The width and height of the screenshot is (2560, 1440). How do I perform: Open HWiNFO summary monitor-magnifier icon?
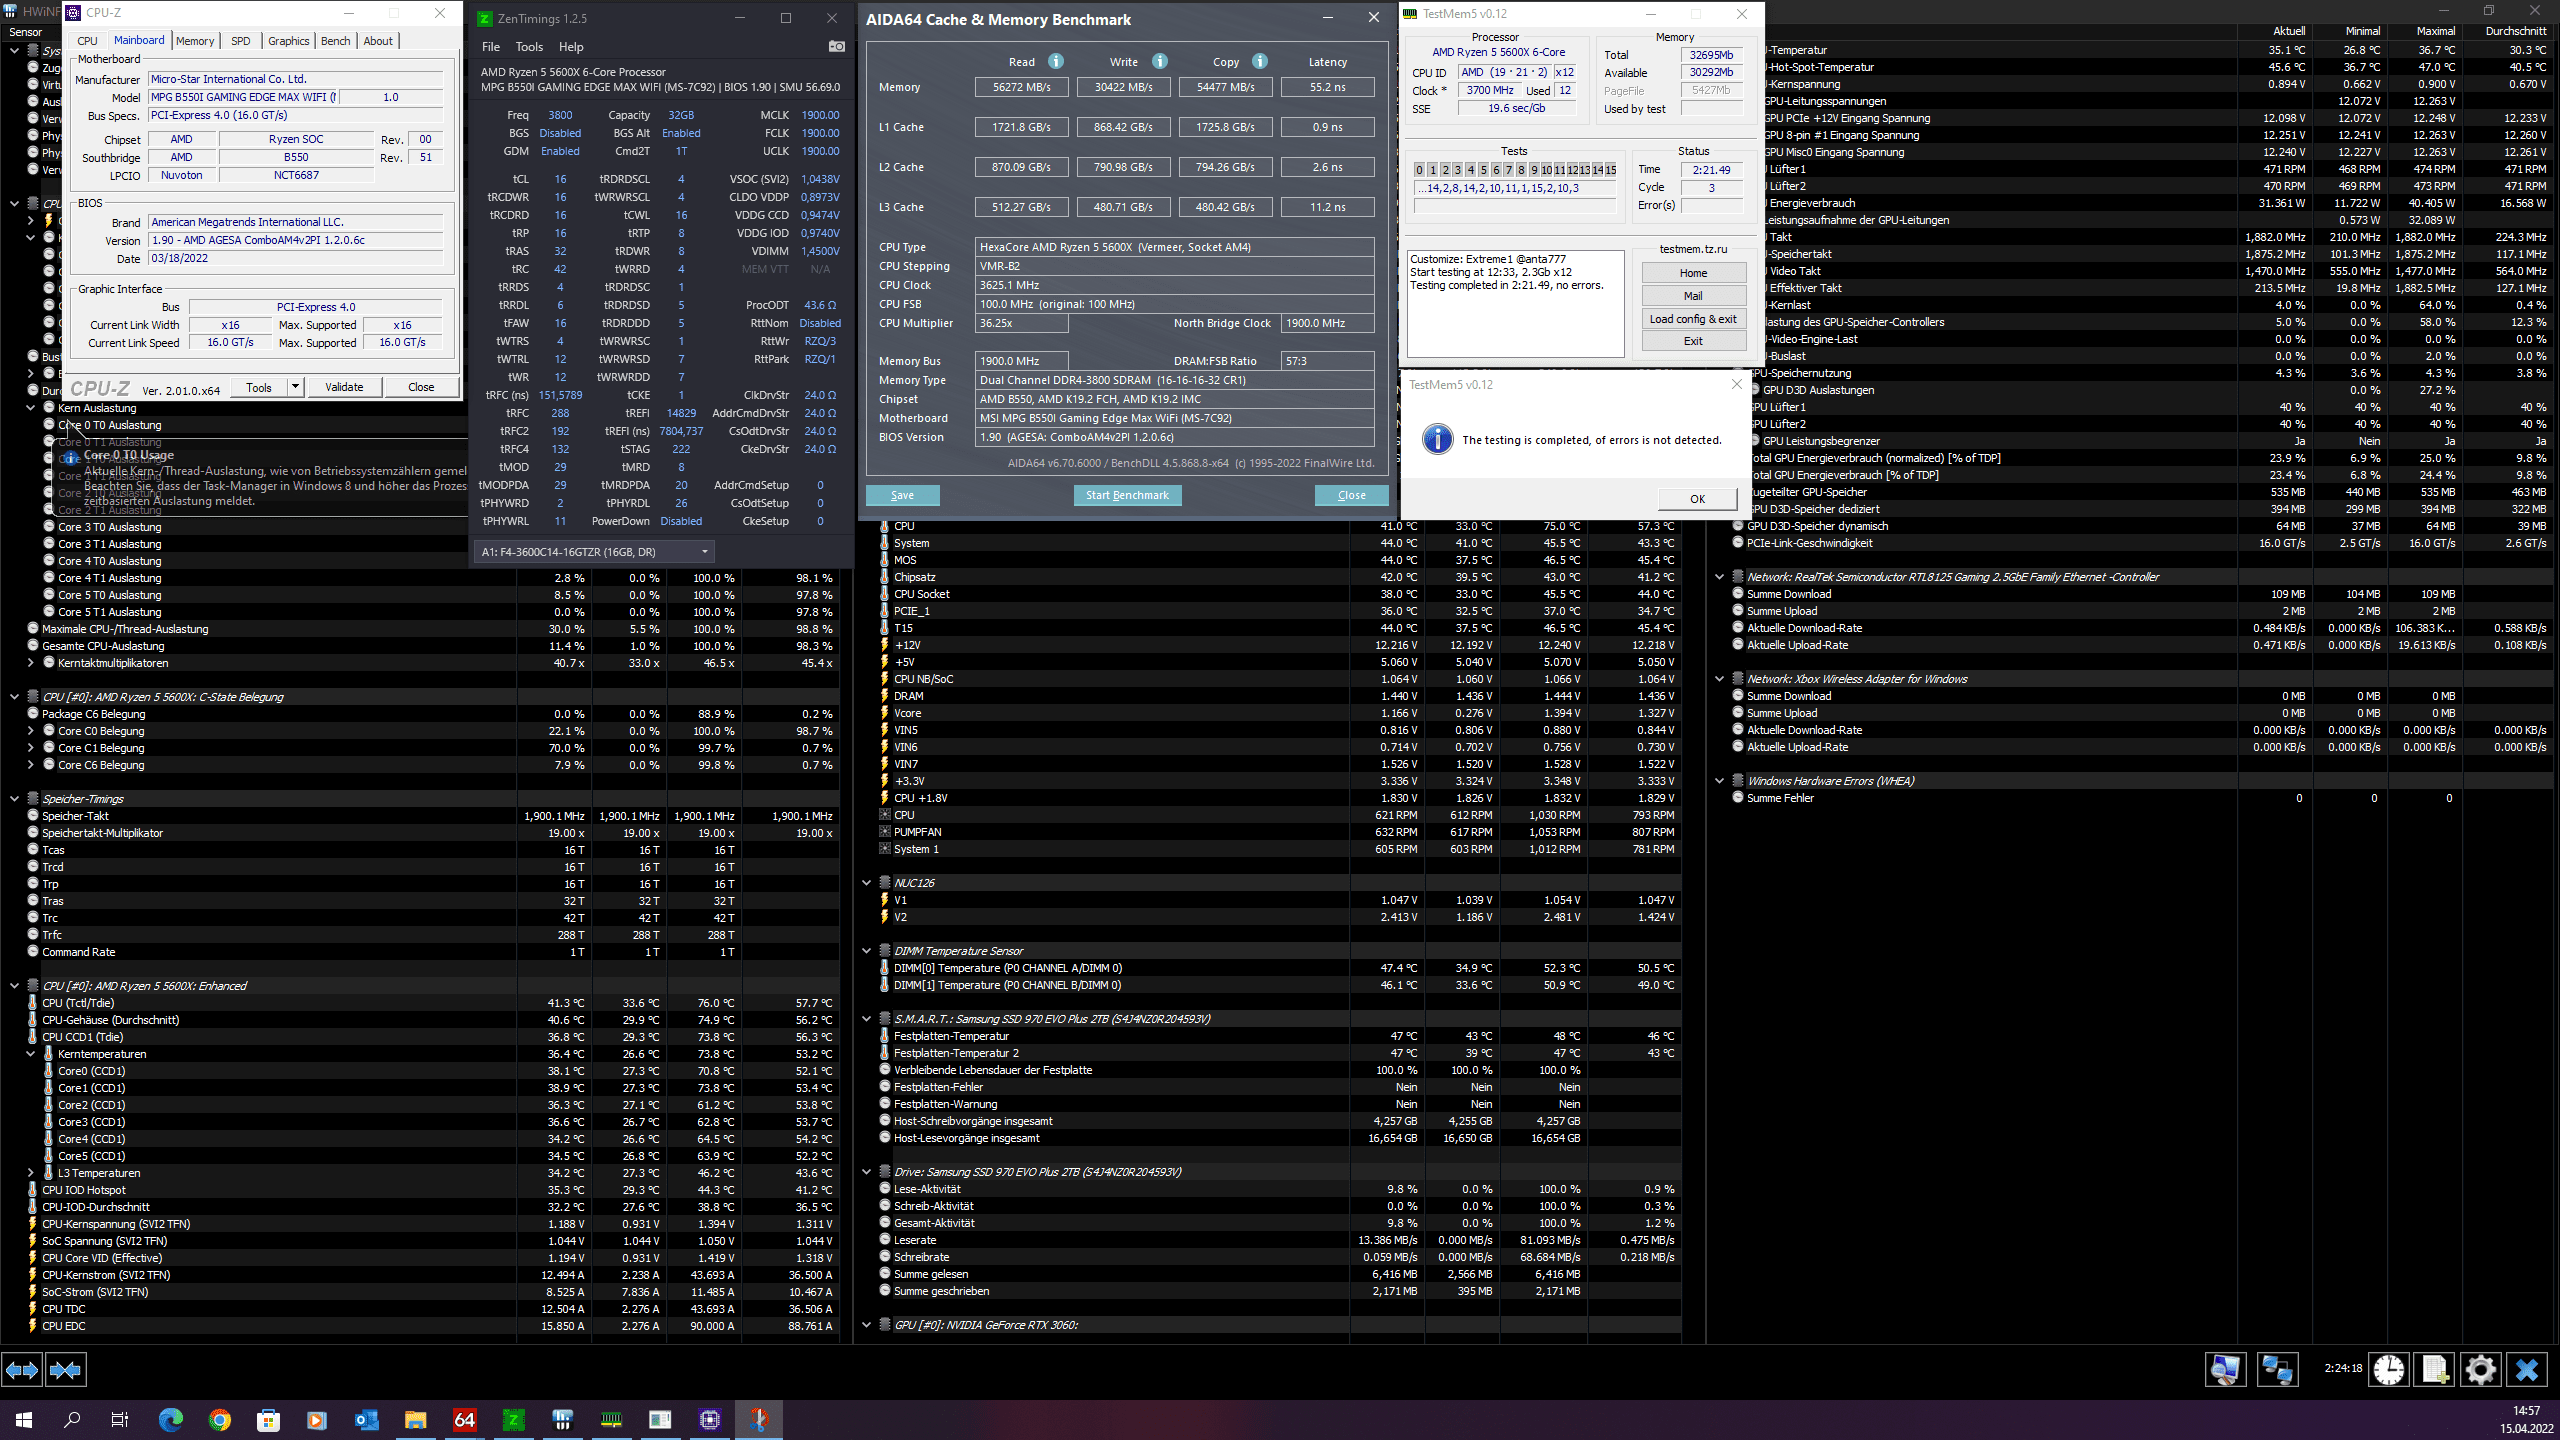coord(2226,1369)
